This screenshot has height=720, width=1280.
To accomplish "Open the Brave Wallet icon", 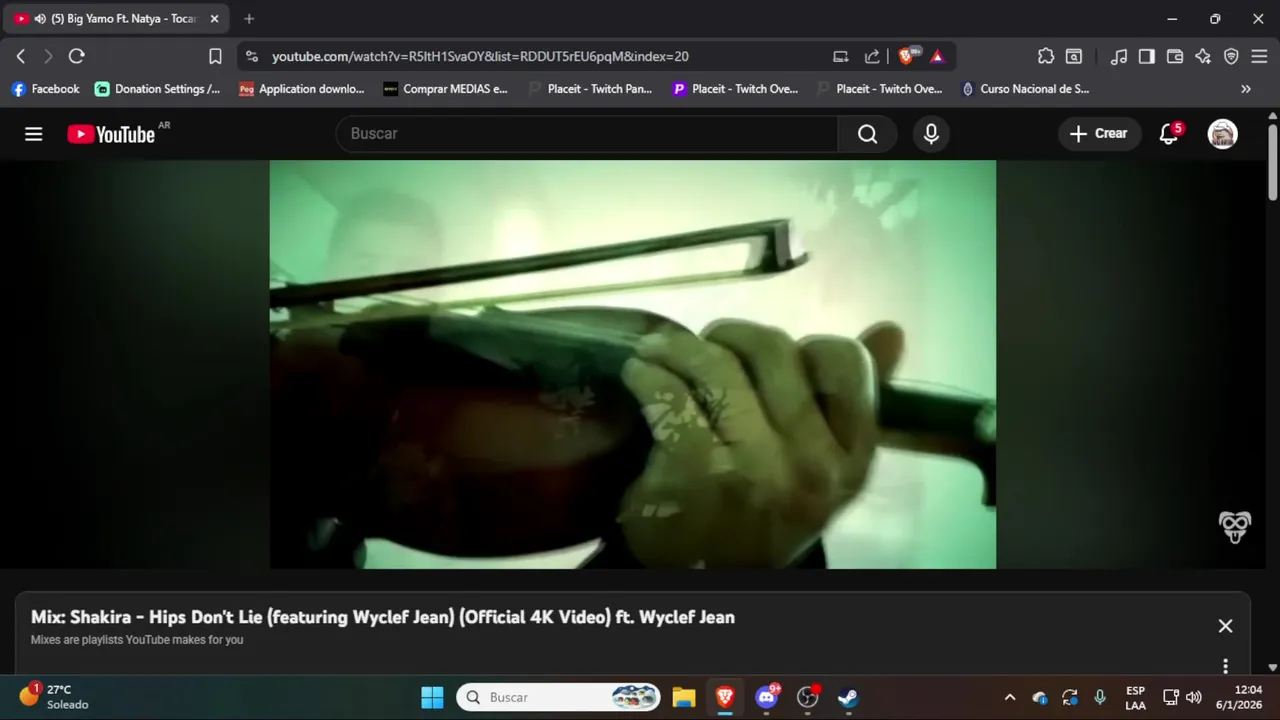I will (1175, 57).
